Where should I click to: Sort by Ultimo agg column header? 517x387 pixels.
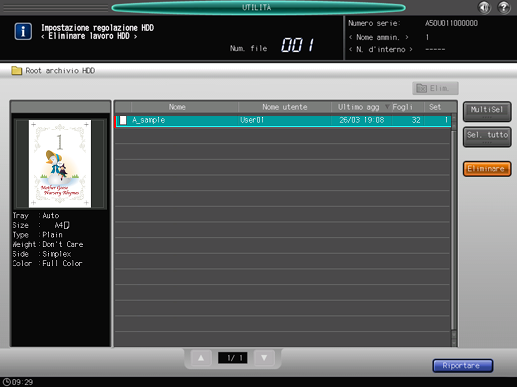click(x=361, y=107)
